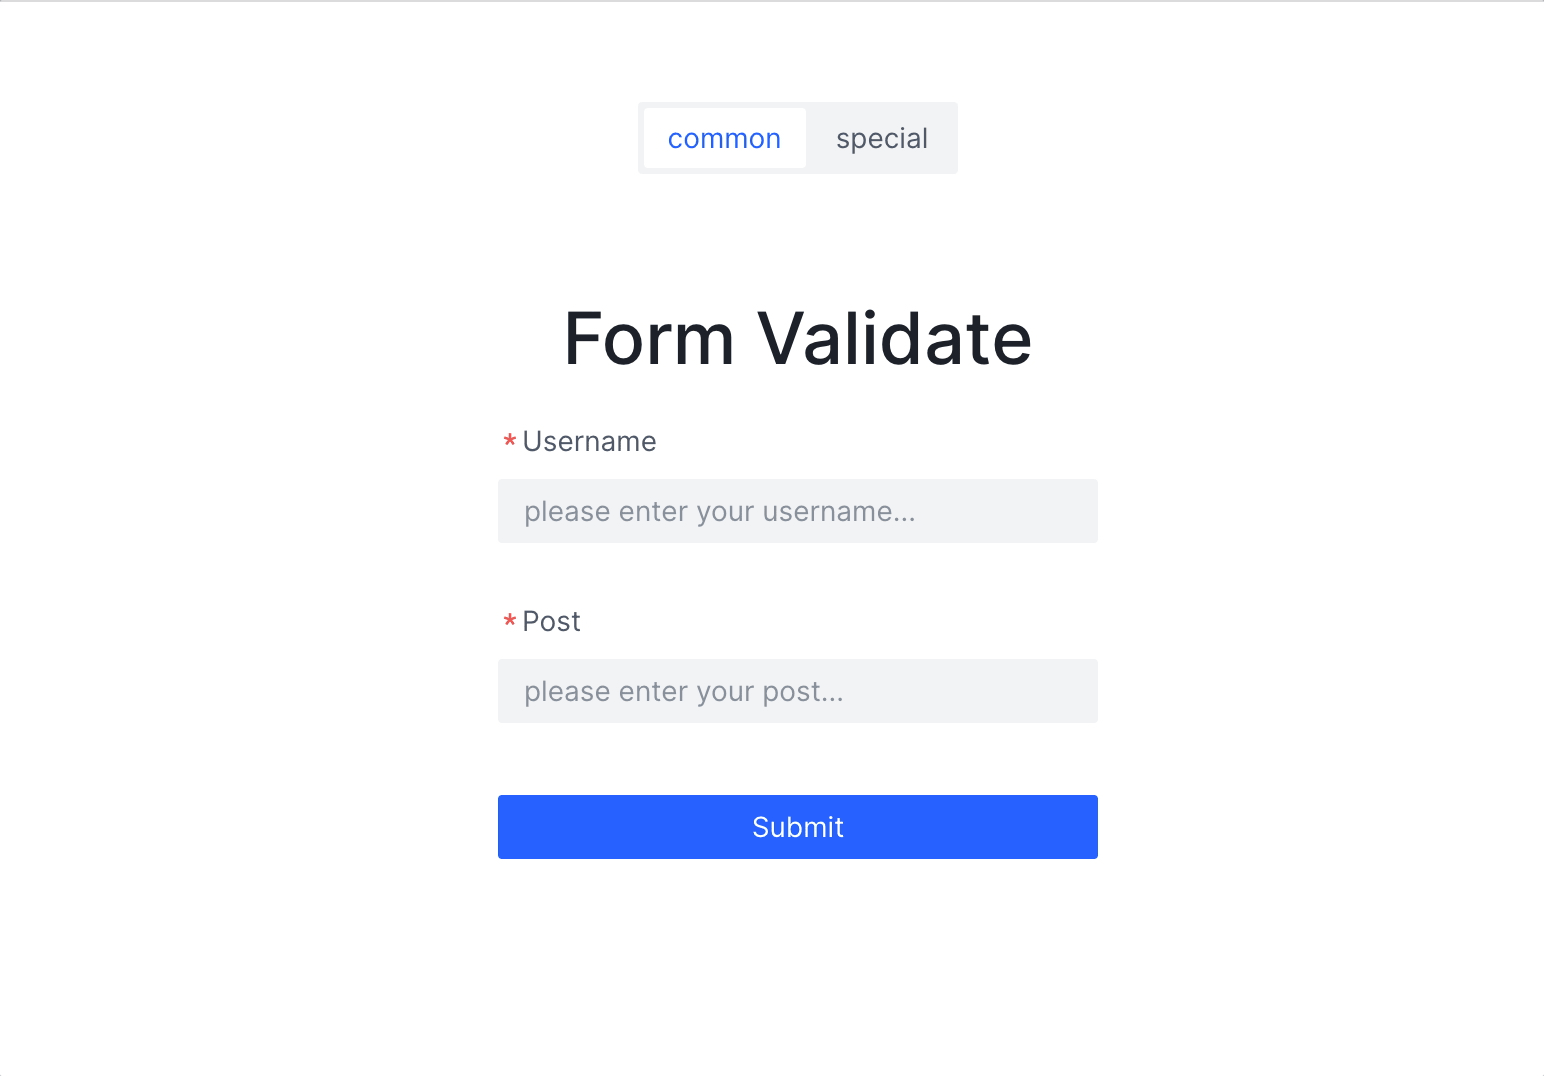Click the Form Validate heading
The height and width of the screenshot is (1076, 1544).
pyautogui.click(x=797, y=338)
